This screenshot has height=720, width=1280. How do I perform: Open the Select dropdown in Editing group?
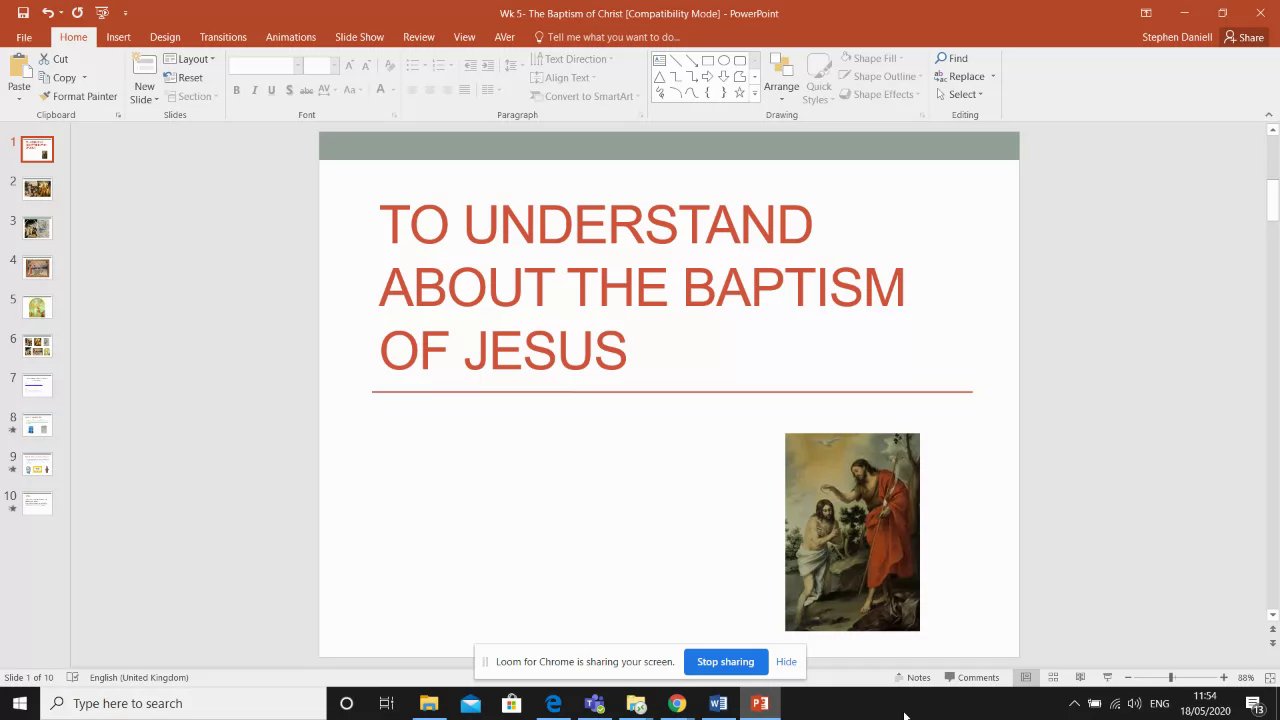pyautogui.click(x=960, y=95)
